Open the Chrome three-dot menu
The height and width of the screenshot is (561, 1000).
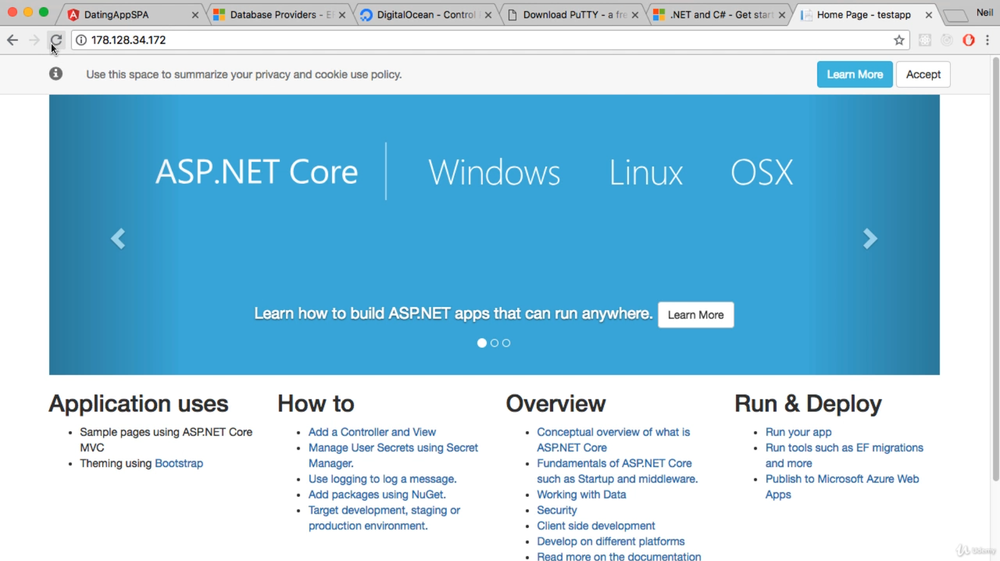[988, 40]
